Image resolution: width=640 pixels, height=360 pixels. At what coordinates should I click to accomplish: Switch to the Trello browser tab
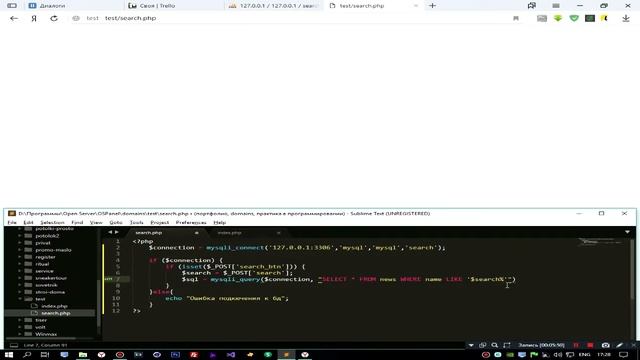[173, 6]
